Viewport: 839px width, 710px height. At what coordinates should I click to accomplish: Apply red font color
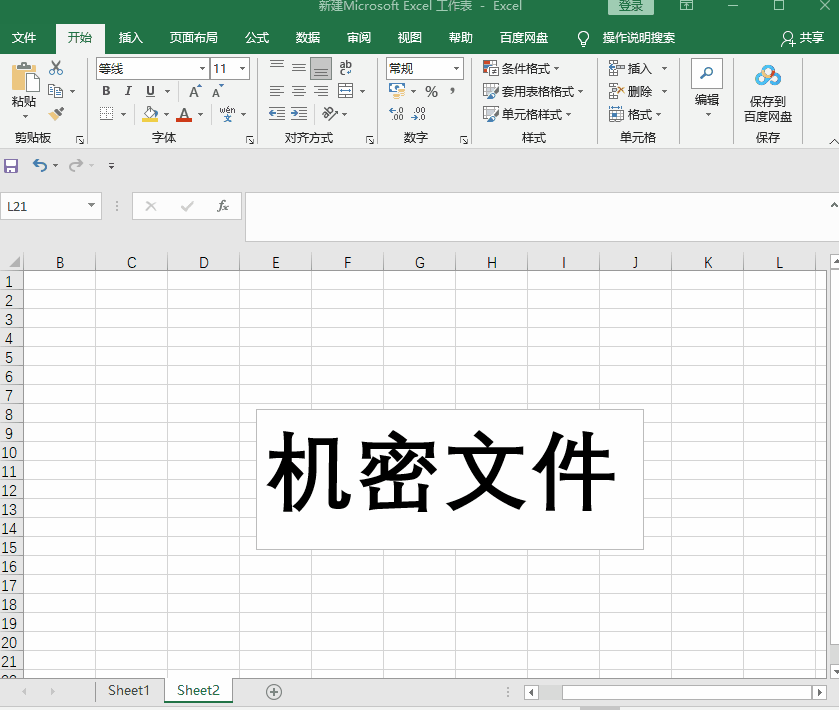pos(184,113)
